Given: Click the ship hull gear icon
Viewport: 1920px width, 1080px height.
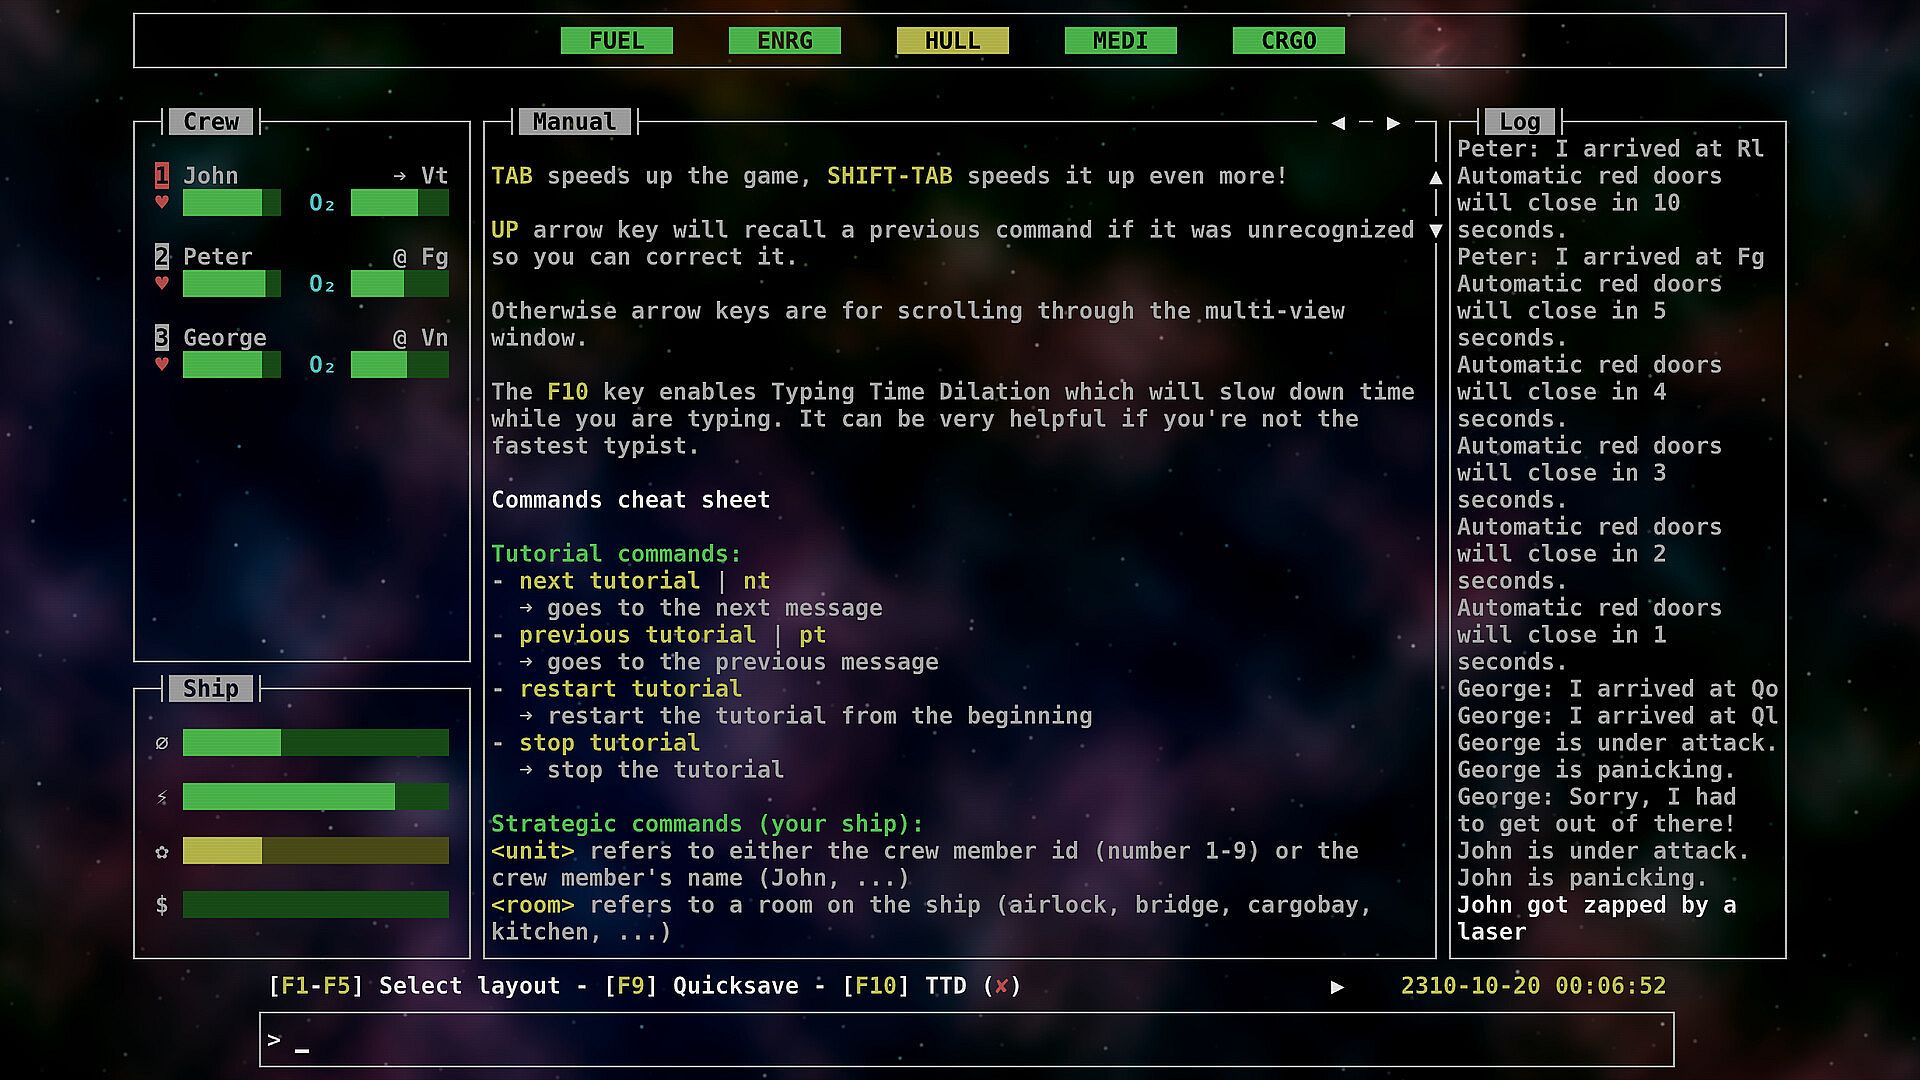Looking at the screenshot, I should pyautogui.click(x=161, y=851).
